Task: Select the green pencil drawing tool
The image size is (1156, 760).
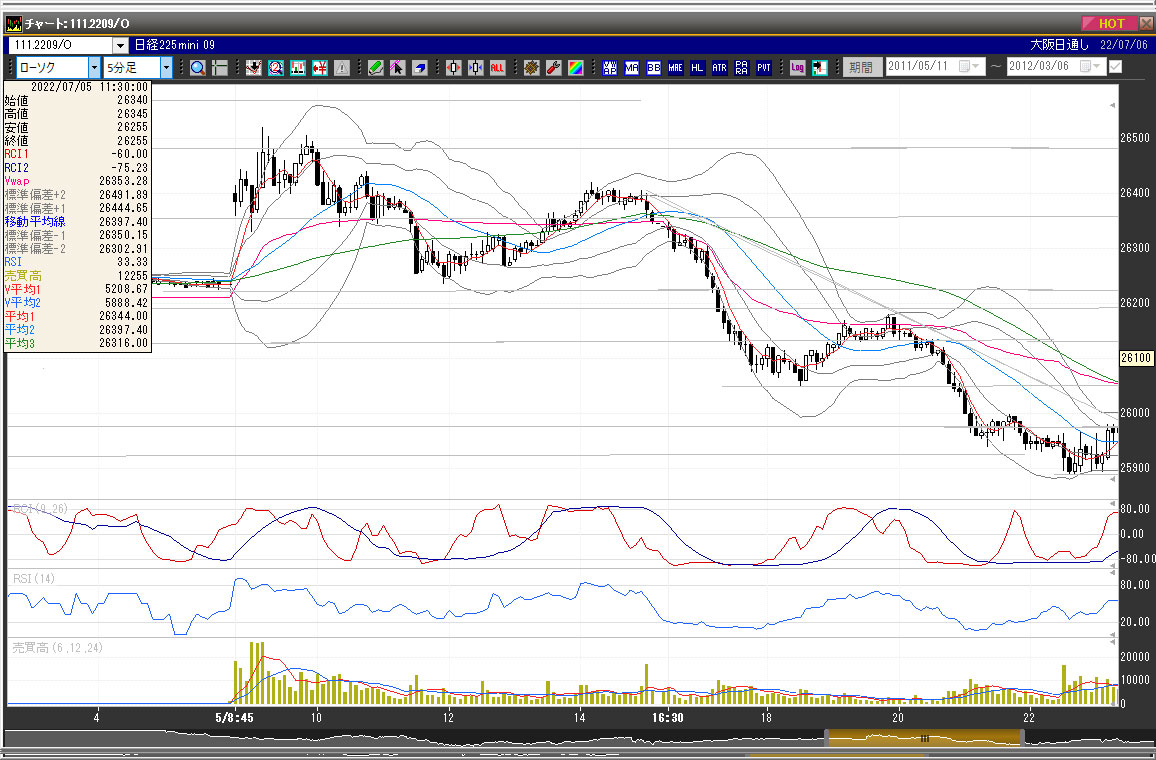Action: coord(376,68)
